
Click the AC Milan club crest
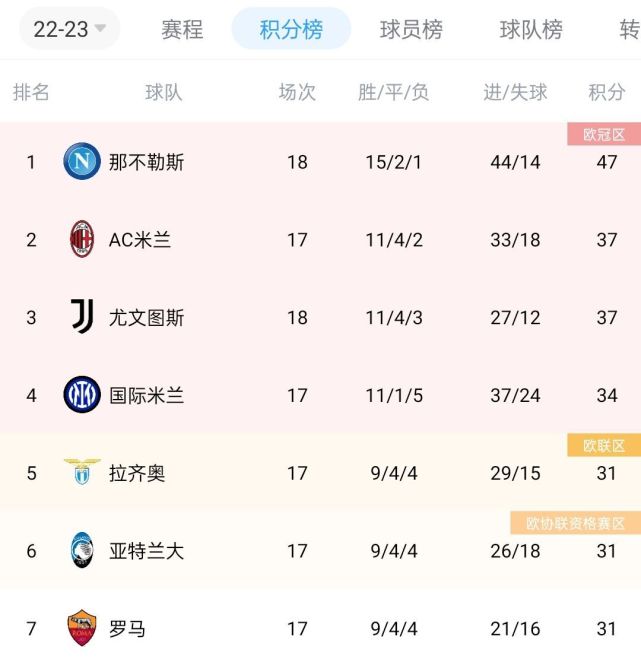[82, 240]
